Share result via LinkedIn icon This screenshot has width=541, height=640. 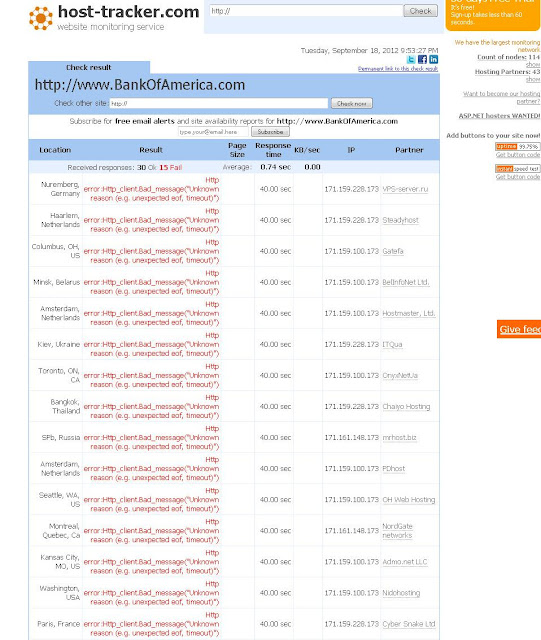433,60
